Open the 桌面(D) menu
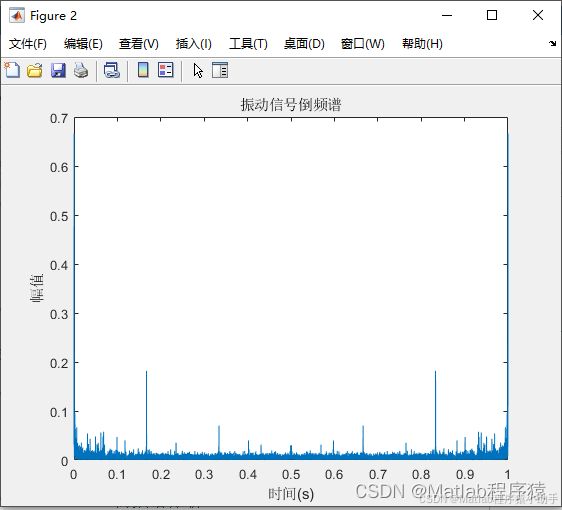The width and height of the screenshot is (562, 510). [304, 44]
